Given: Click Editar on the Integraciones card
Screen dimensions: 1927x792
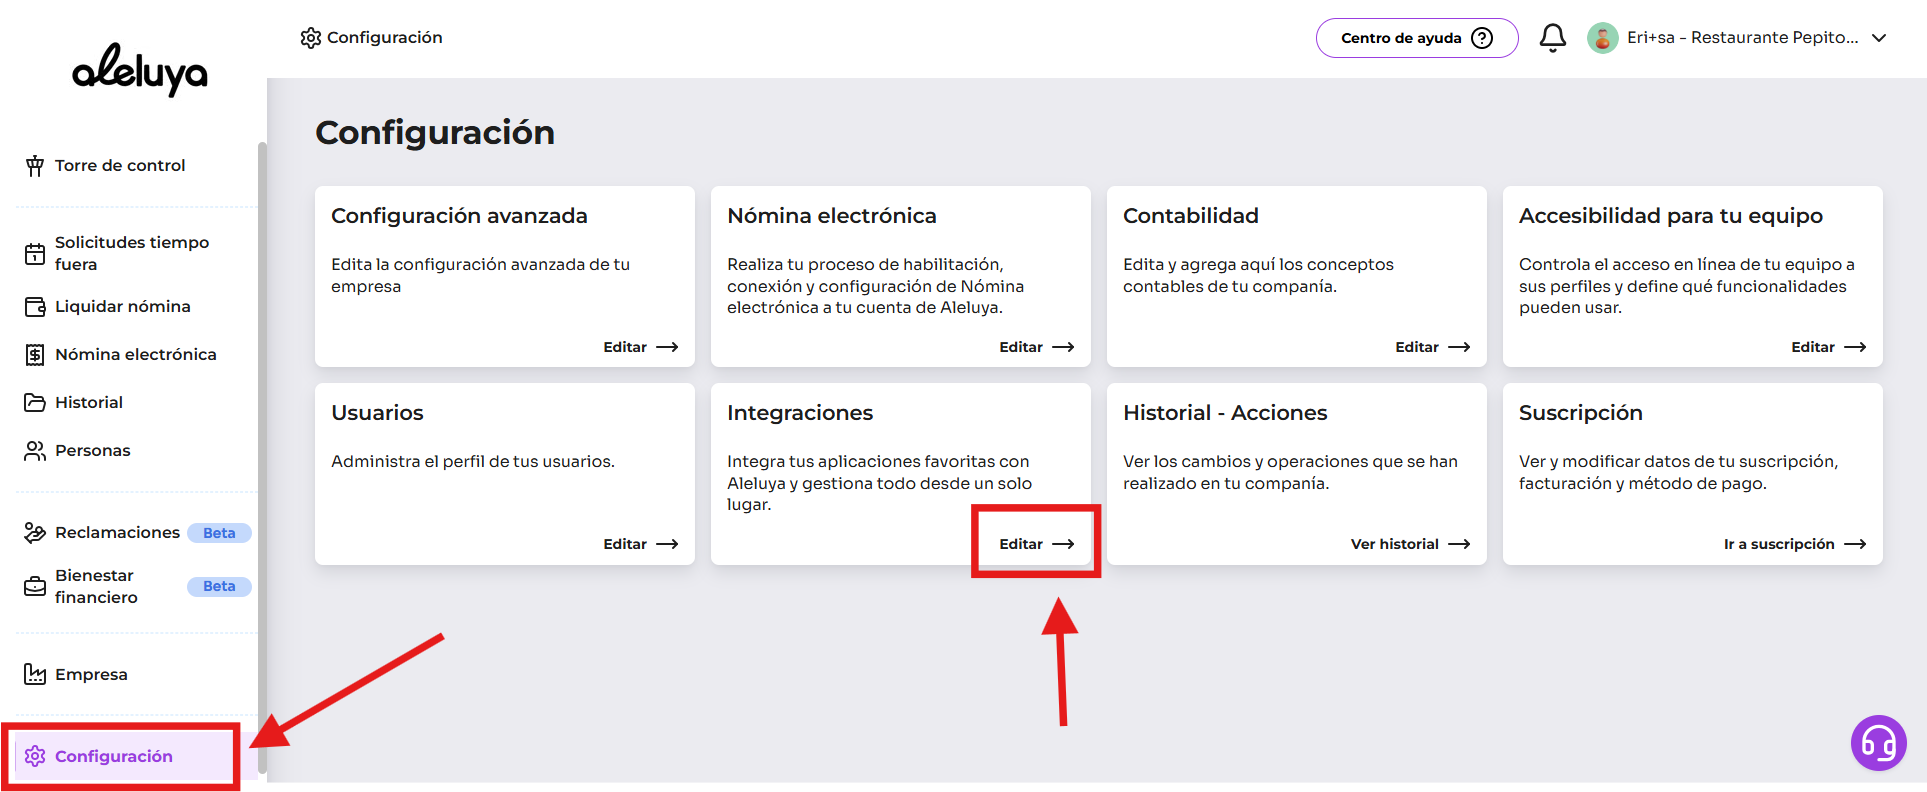Looking at the screenshot, I should 1036,544.
